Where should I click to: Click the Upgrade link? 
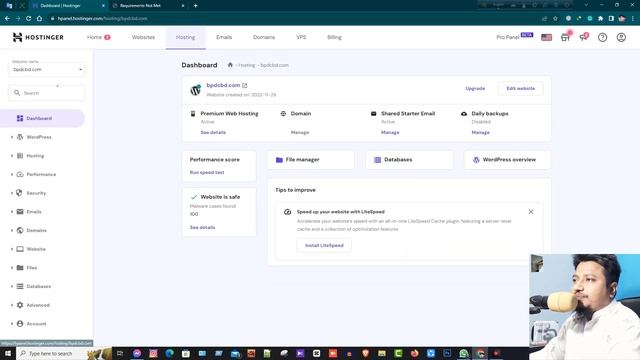tap(475, 89)
